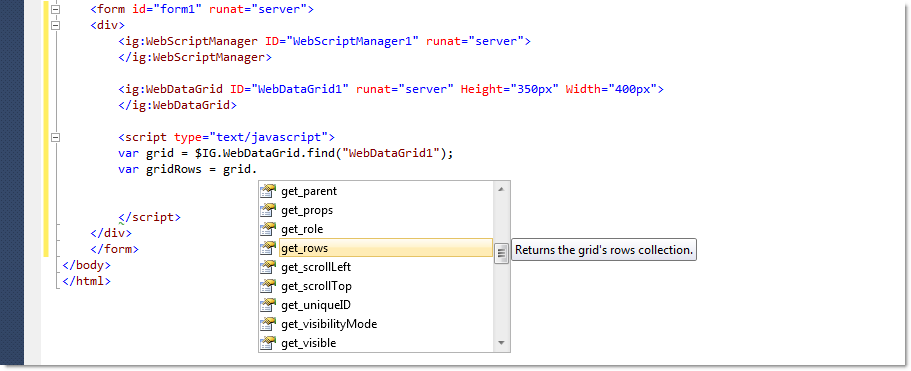Screen dimensions: 911x371
Task: Click the closing </form> tag
Action: click(114, 249)
